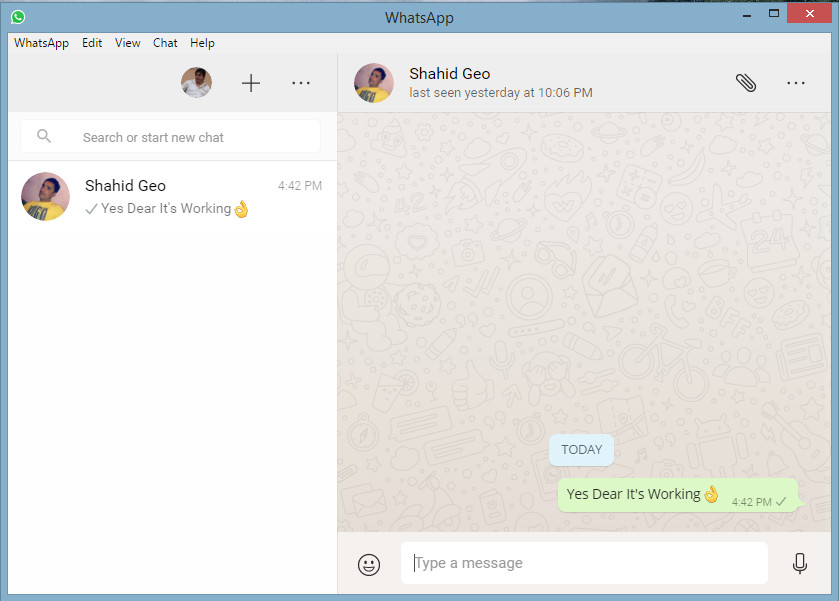The width and height of the screenshot is (839, 601).
Task: Click the Type a message input box
Action: click(584, 563)
